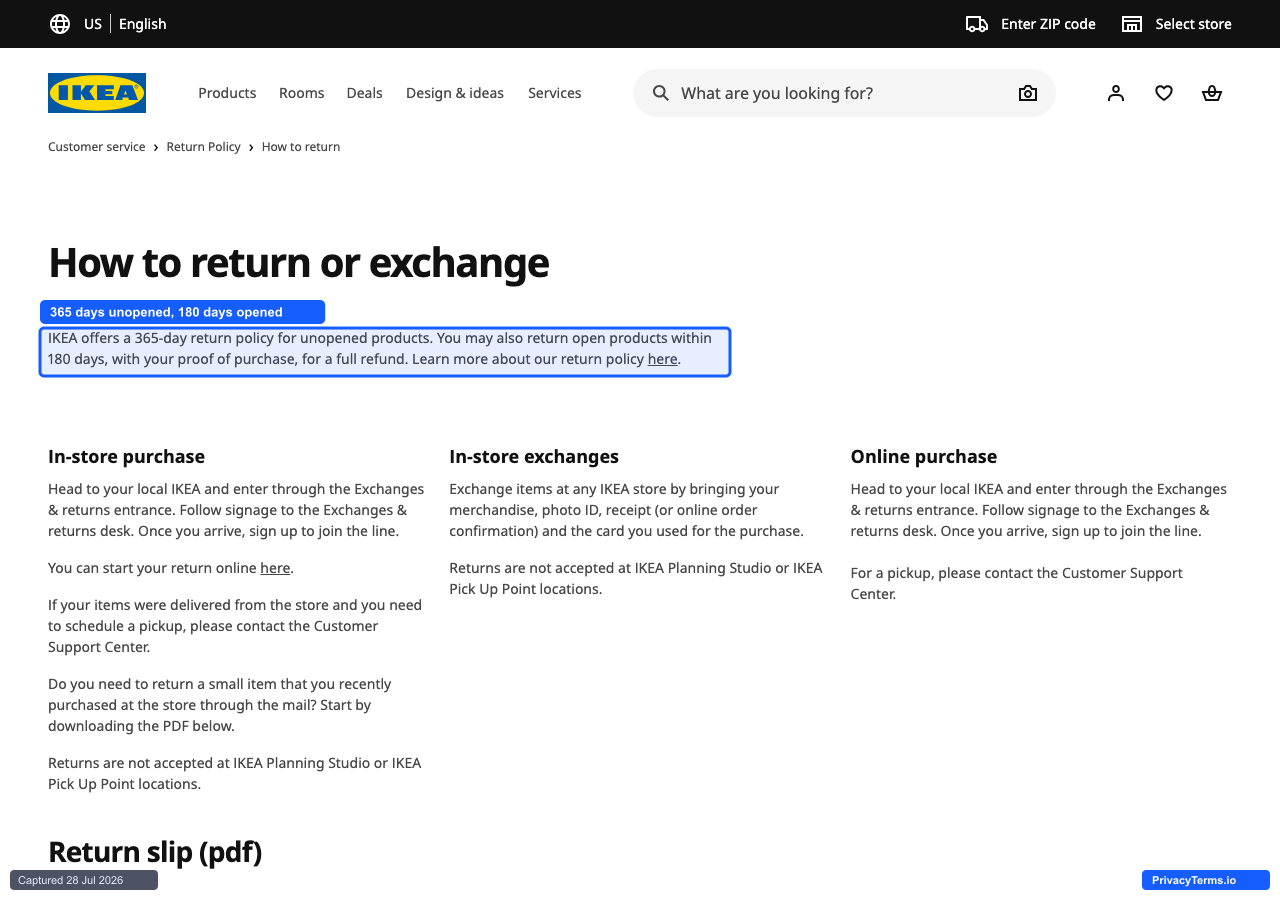This screenshot has width=1280, height=900.
Task: Click the In-store purchase heading
Action: (x=126, y=457)
